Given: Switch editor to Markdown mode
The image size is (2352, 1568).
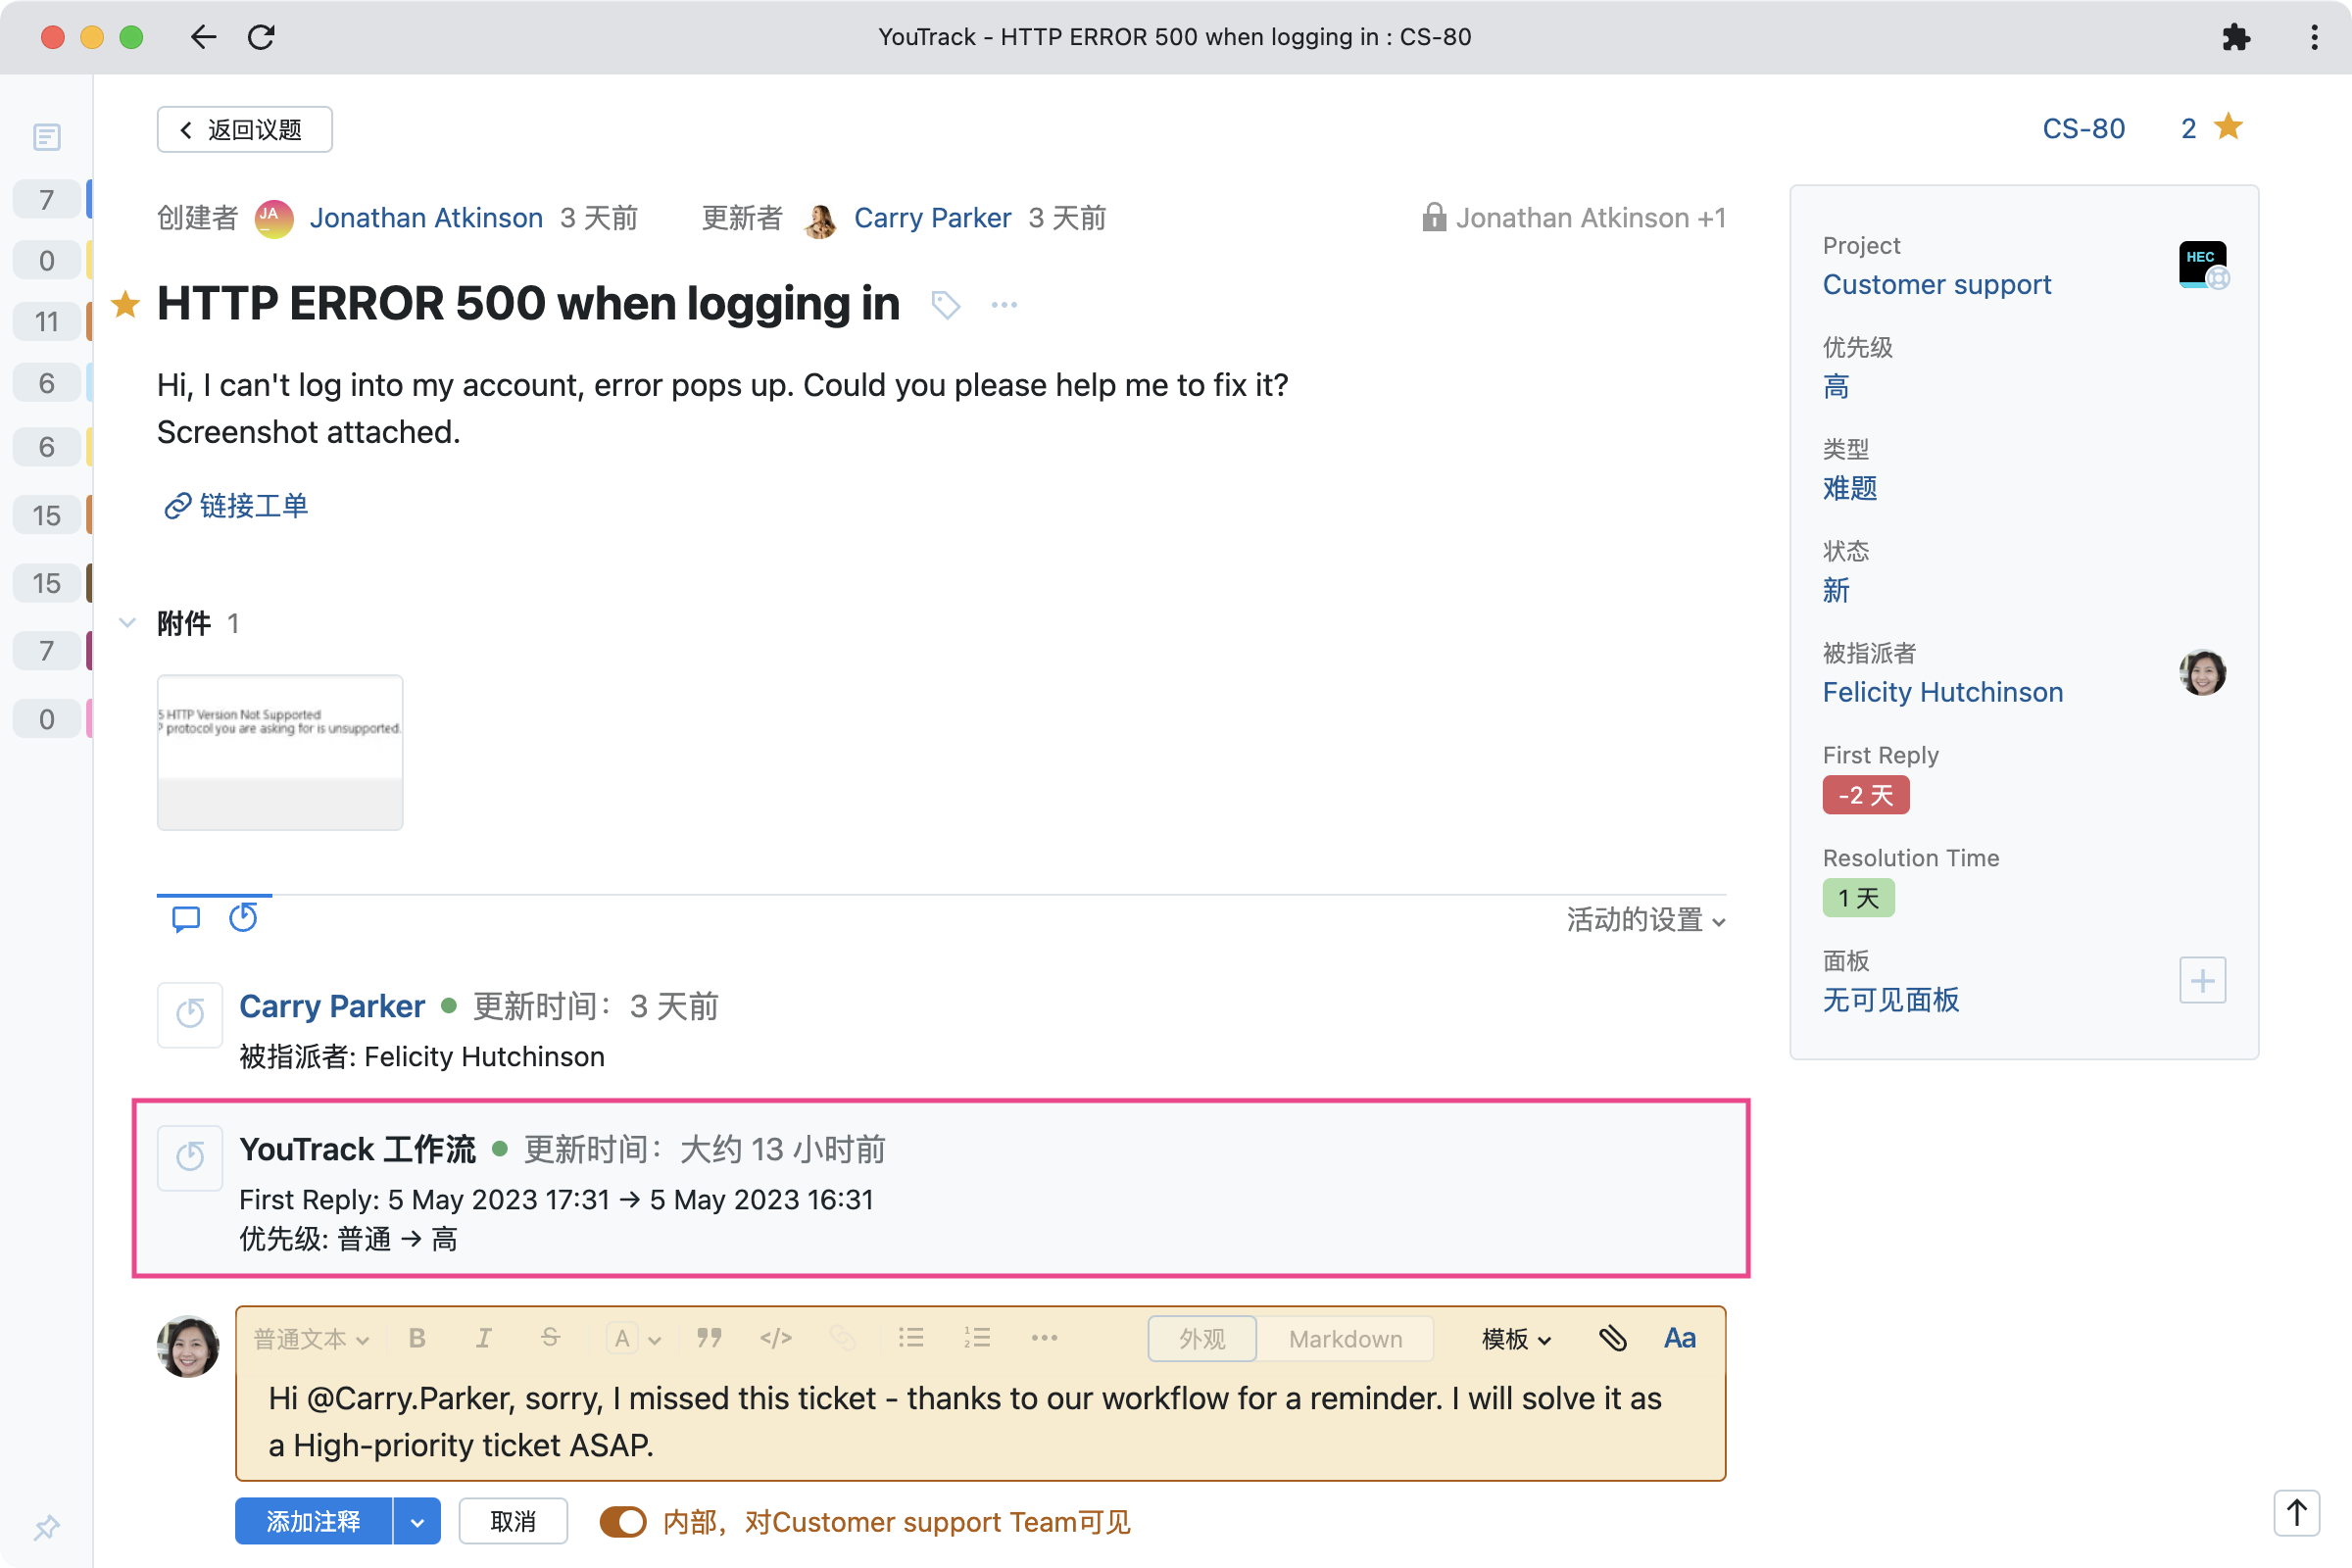Looking at the screenshot, I should (1345, 1339).
